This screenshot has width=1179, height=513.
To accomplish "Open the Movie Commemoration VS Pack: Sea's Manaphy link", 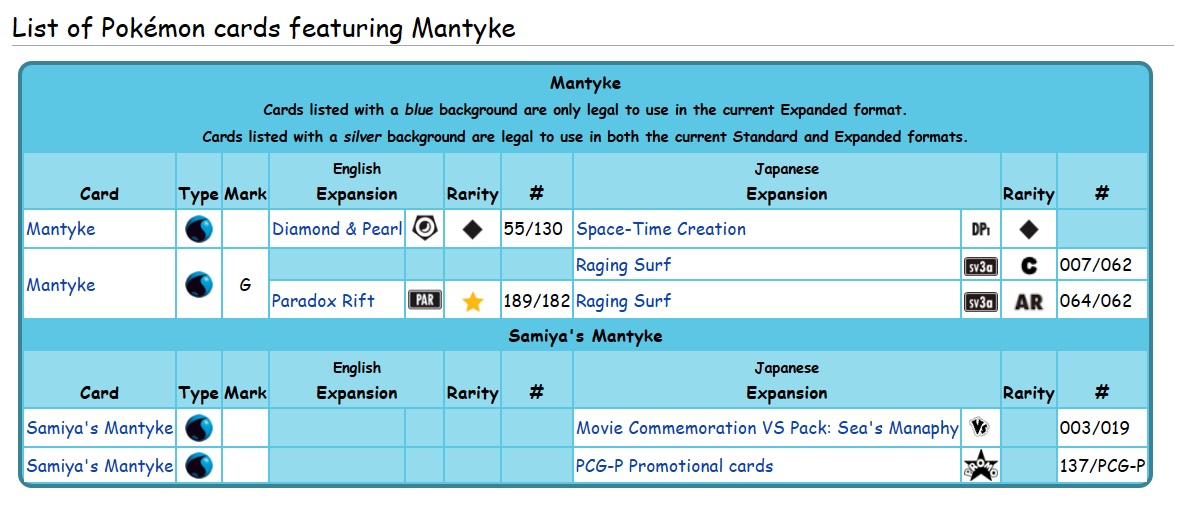I will 767,428.
